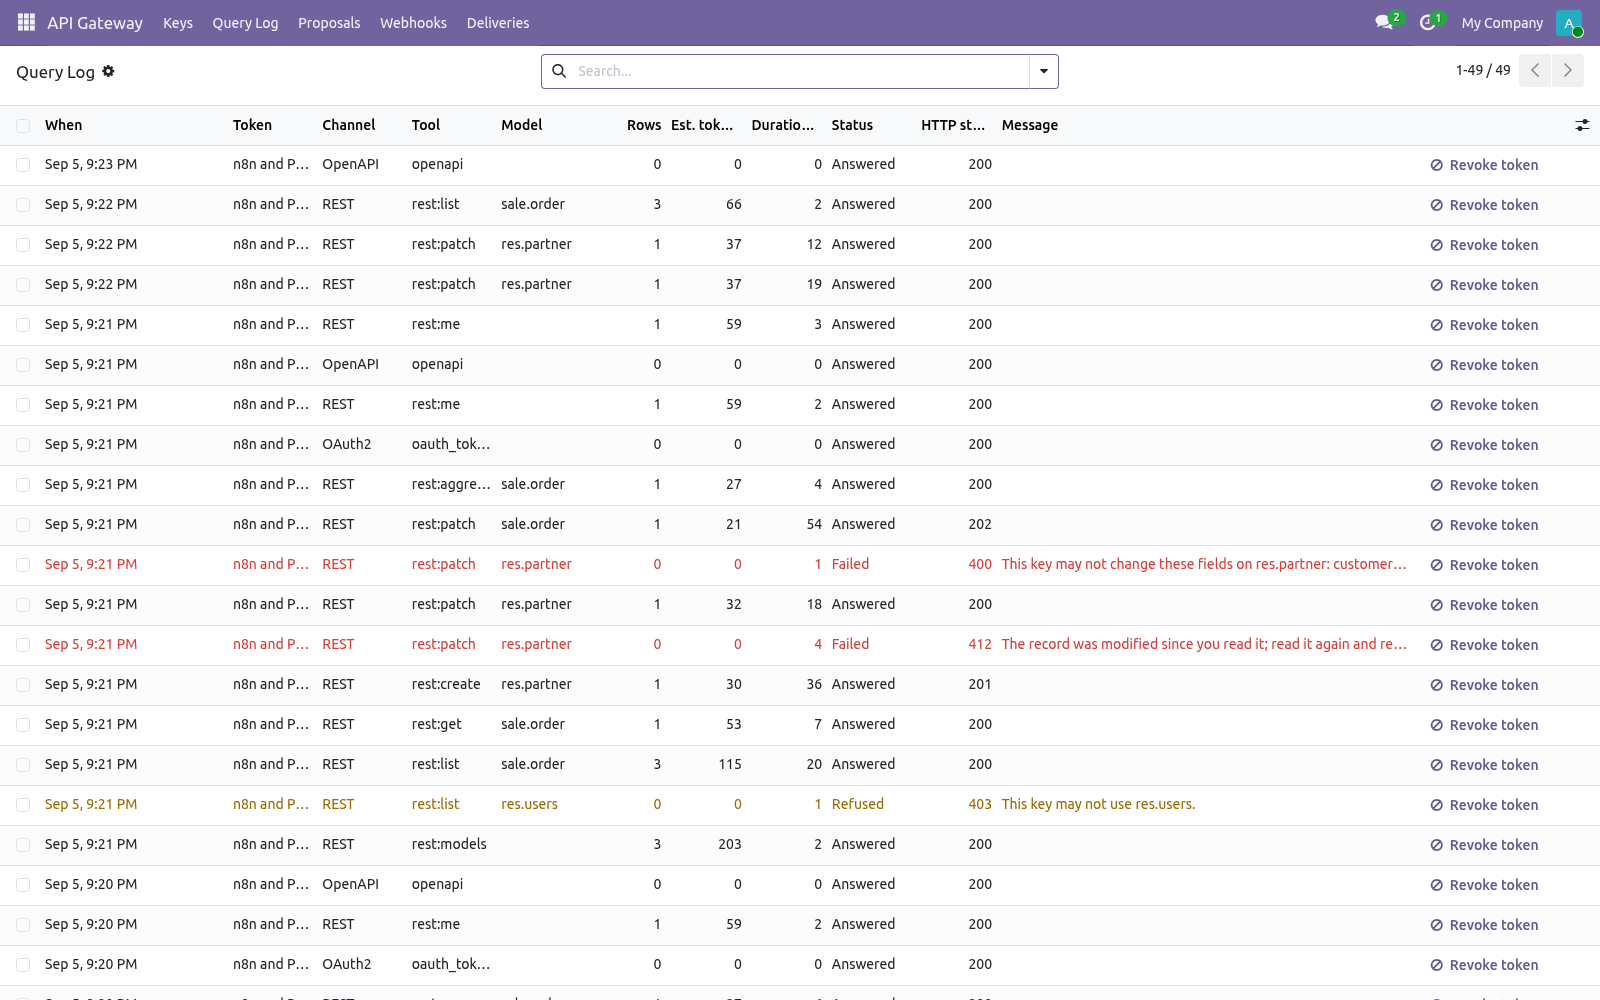This screenshot has height=1000, width=1600.
Task: Click the API Gateway app title
Action: coord(95,23)
